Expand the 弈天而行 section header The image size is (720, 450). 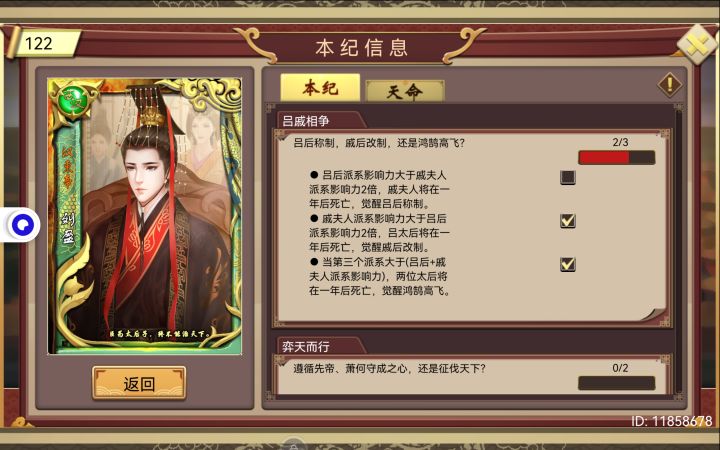tap(321, 346)
